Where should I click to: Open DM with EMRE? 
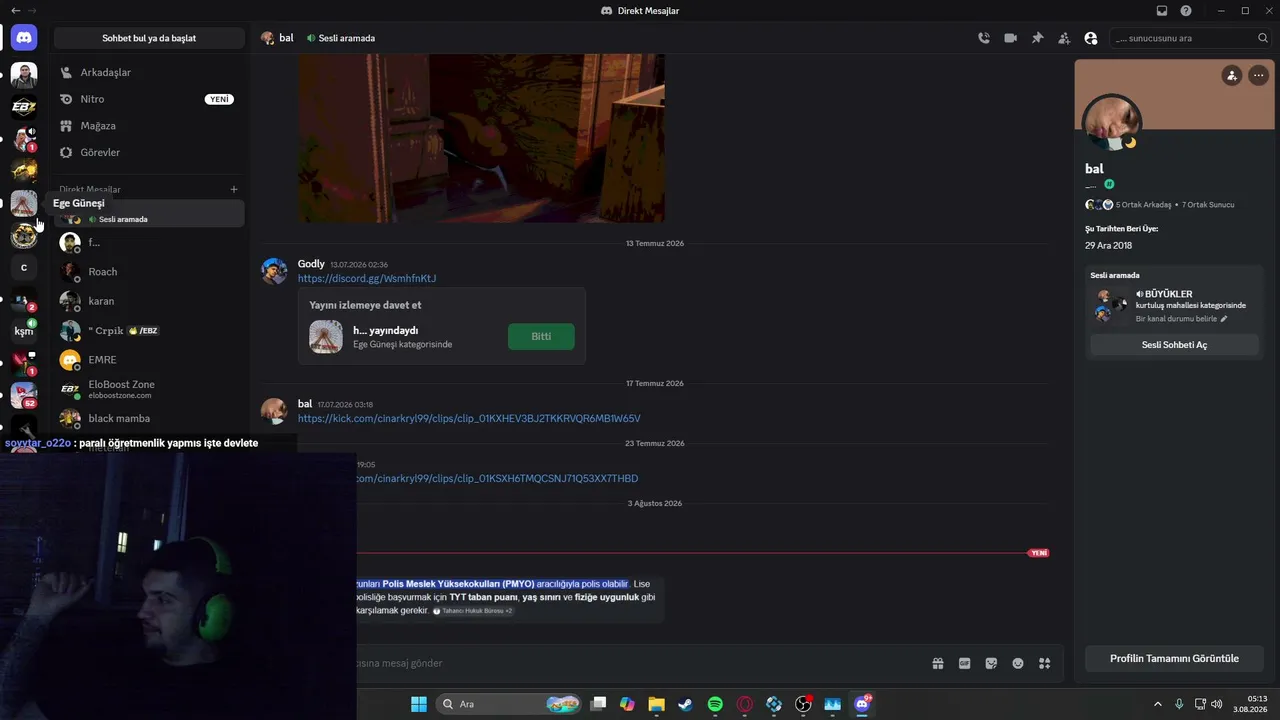point(149,360)
